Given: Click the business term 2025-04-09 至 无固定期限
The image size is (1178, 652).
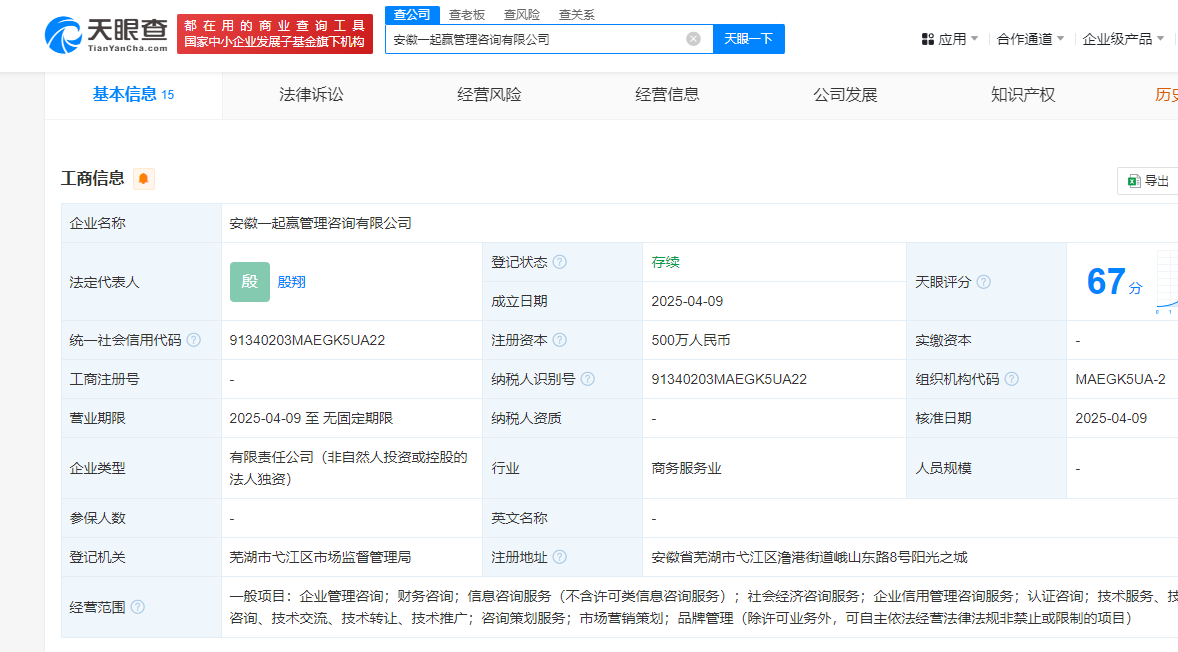Looking at the screenshot, I should coord(311,418).
